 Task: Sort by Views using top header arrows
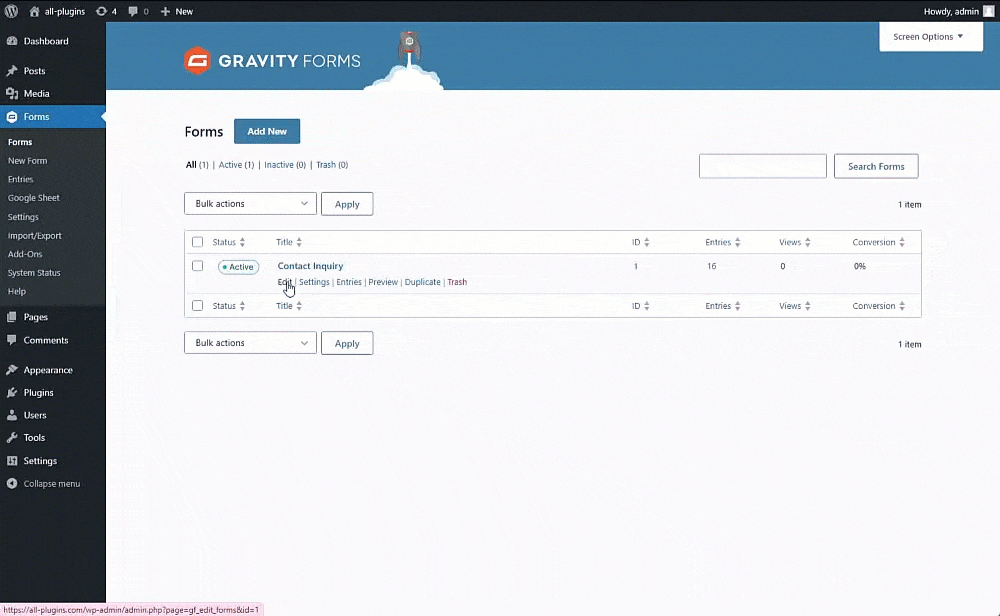click(x=807, y=242)
